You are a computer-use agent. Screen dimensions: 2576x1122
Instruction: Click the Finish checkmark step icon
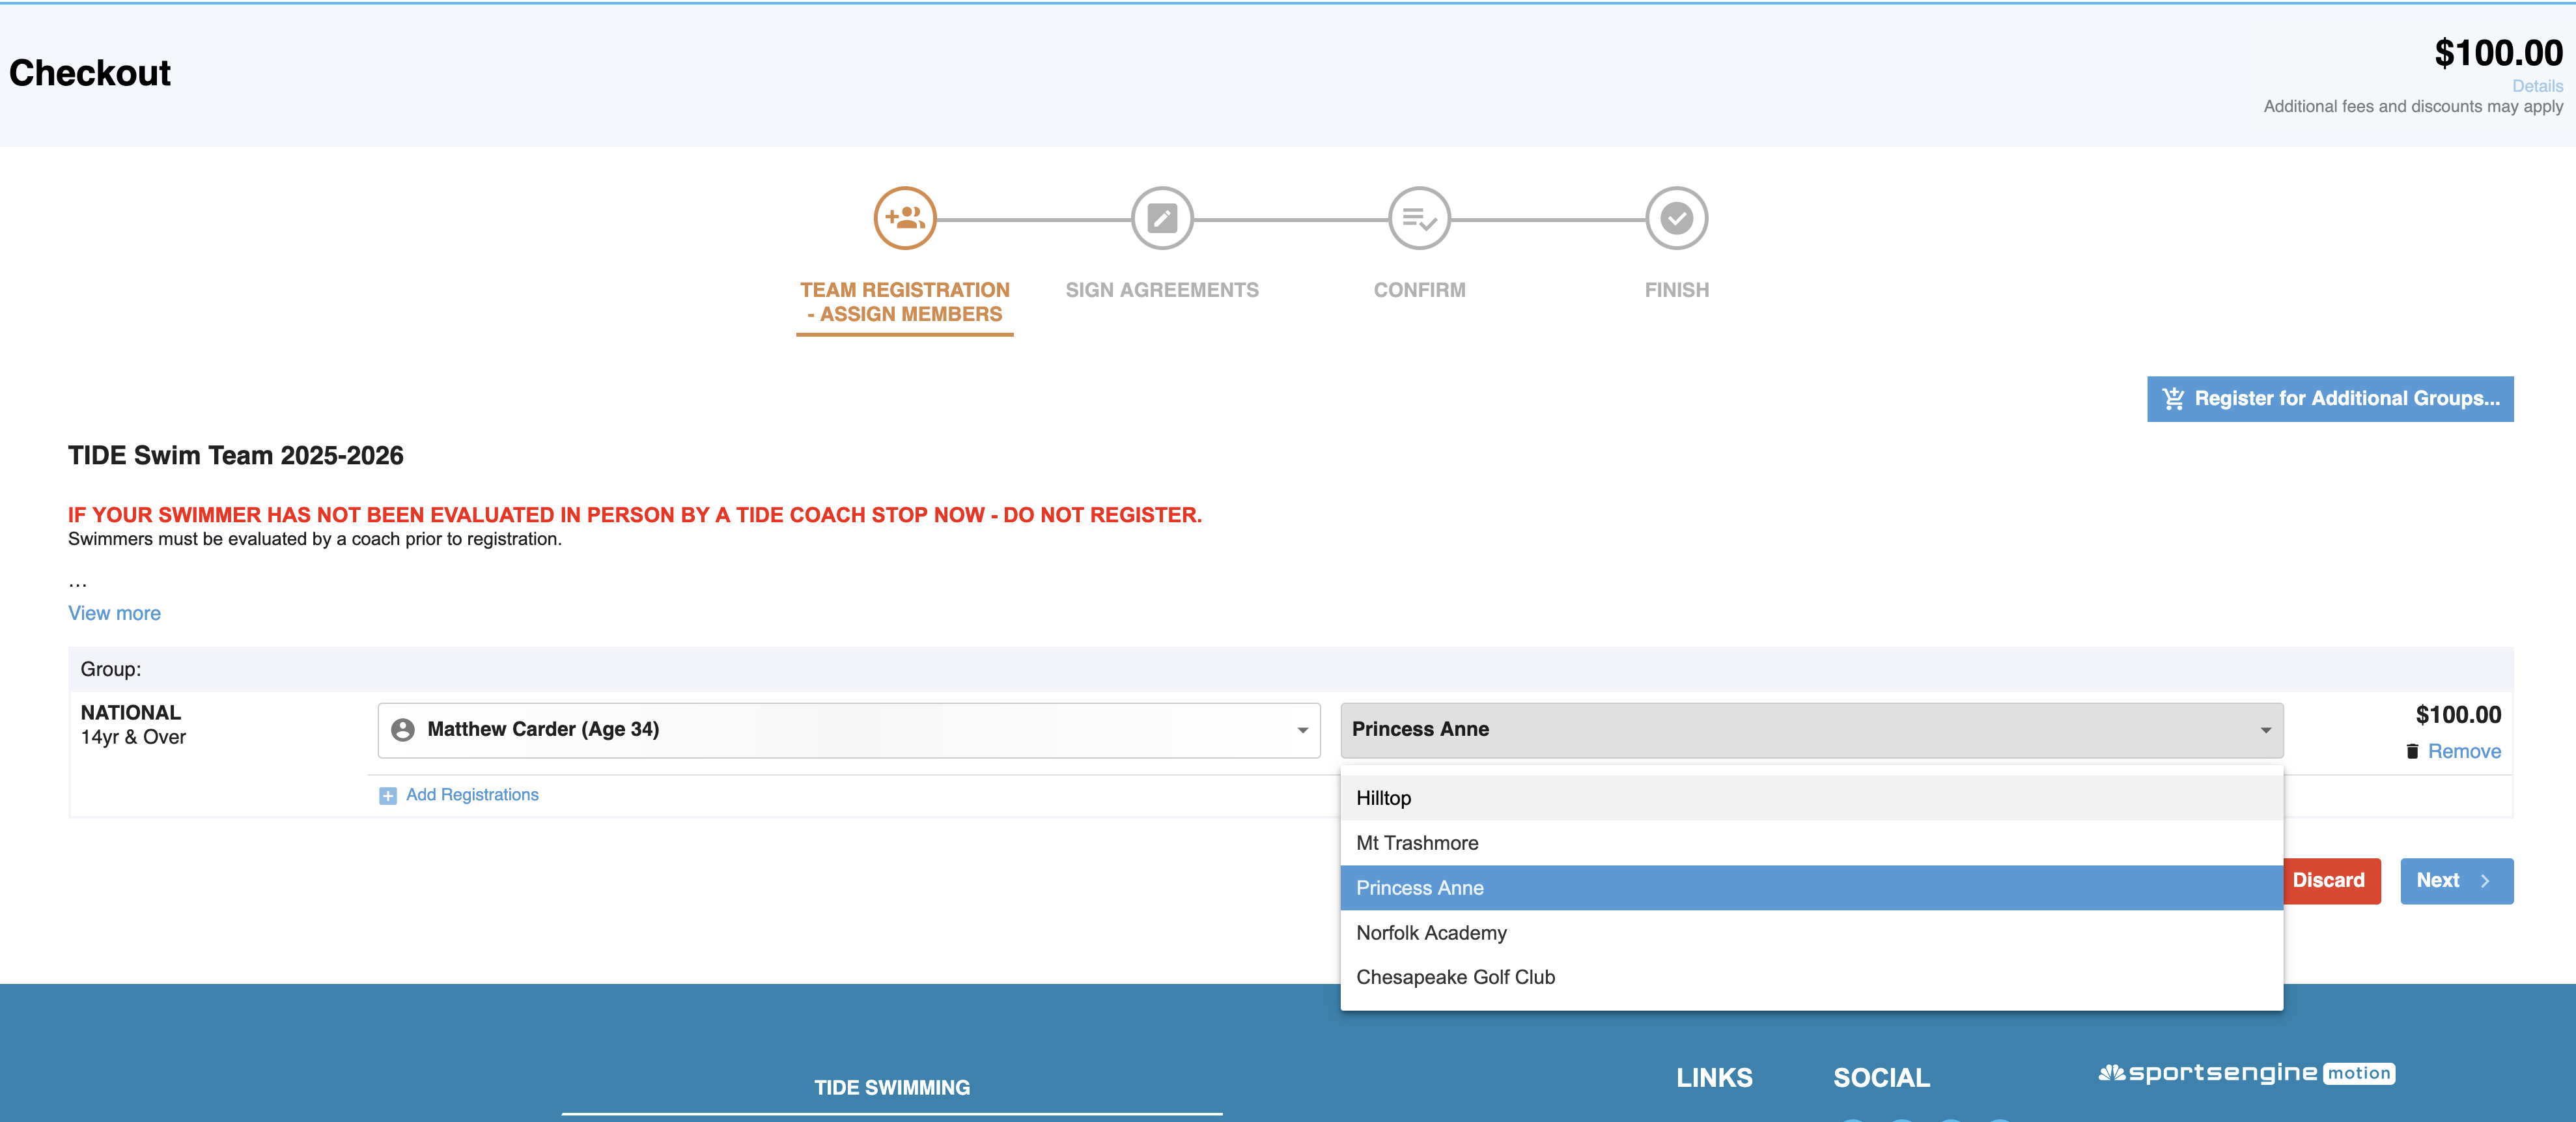pyautogui.click(x=1676, y=218)
